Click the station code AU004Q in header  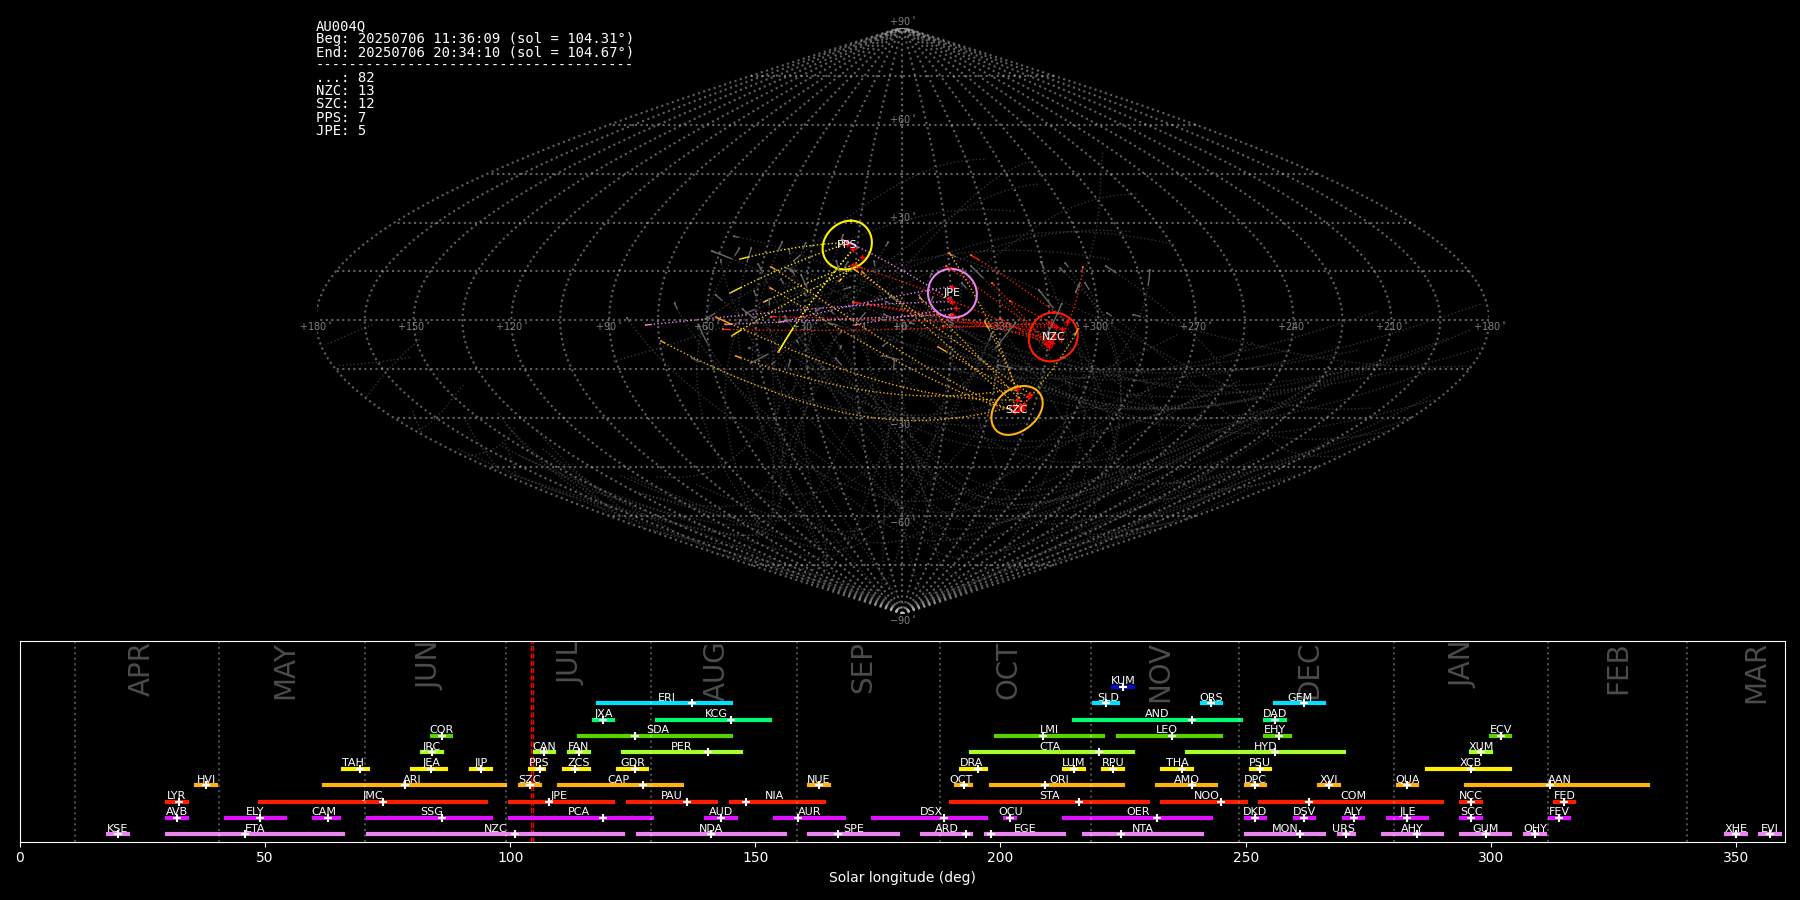(x=341, y=27)
